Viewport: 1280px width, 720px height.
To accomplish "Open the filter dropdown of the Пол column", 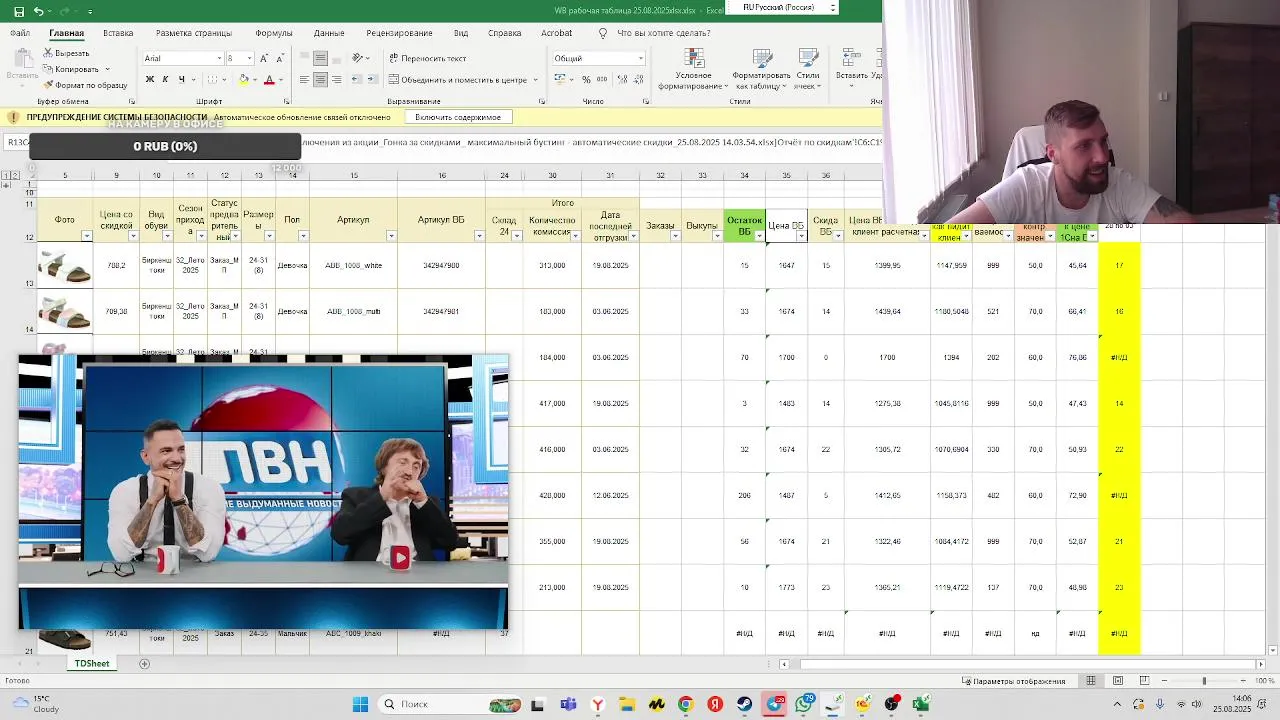I will coord(303,236).
